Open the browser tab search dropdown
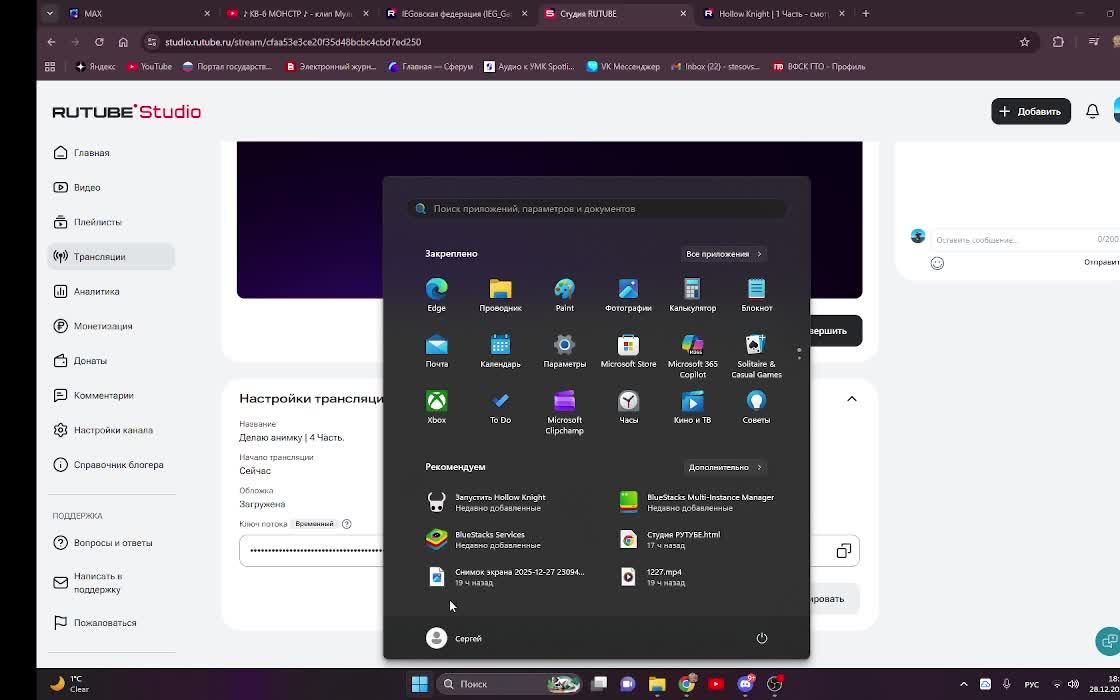This screenshot has width=1120, height=700. (x=49, y=14)
